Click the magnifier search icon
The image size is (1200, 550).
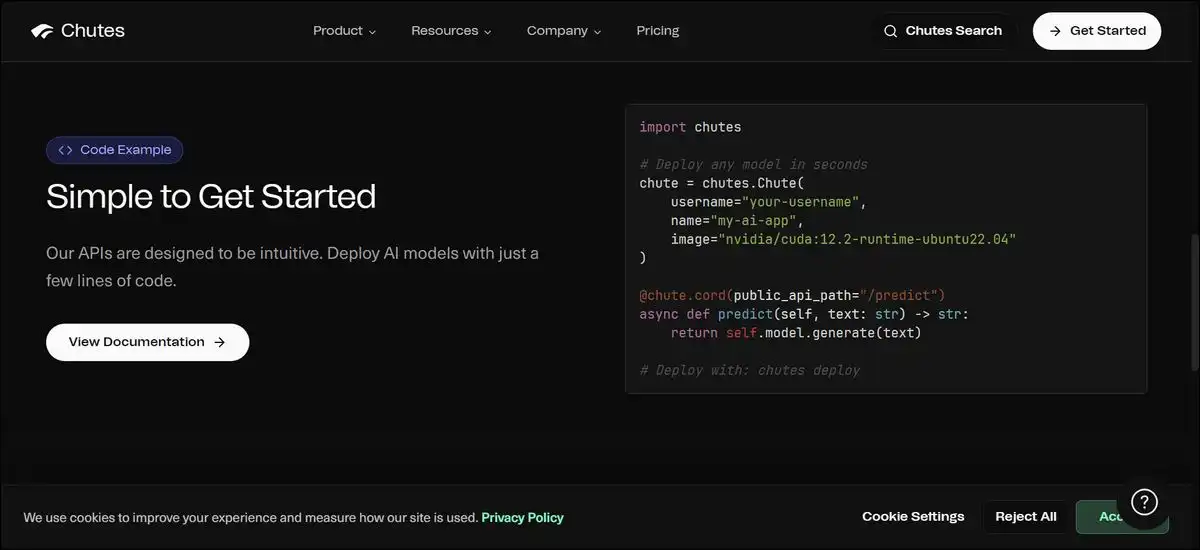click(x=890, y=31)
